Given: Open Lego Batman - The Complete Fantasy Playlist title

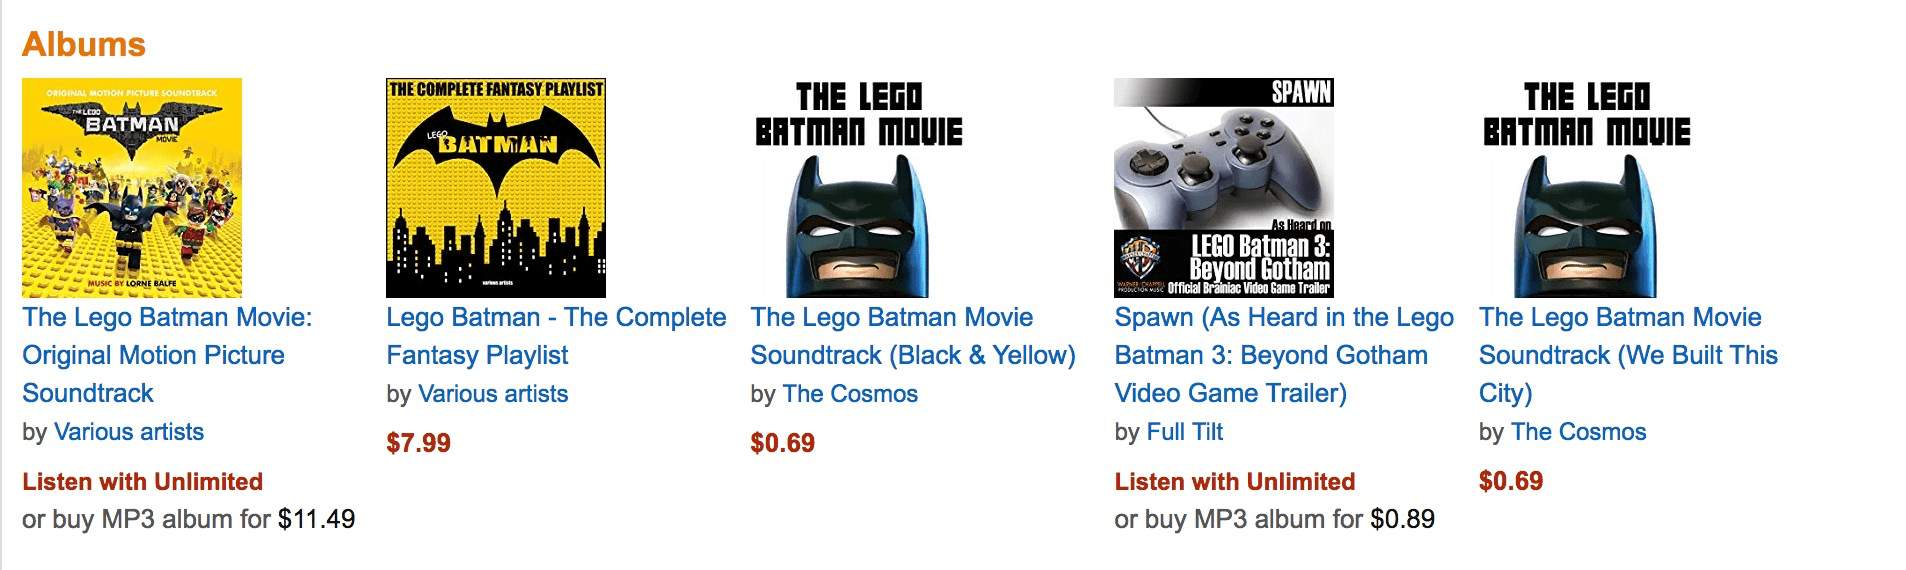Looking at the screenshot, I should pos(556,336).
